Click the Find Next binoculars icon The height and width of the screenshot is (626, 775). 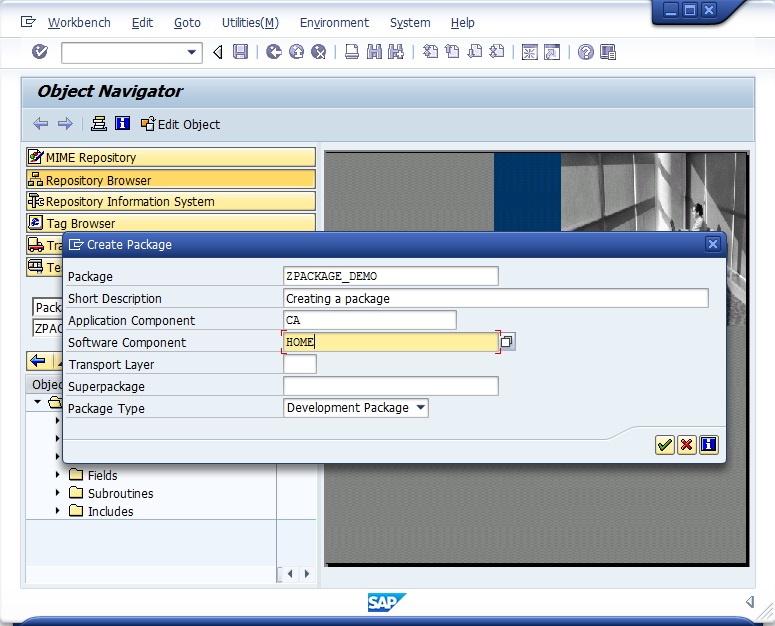coord(396,51)
